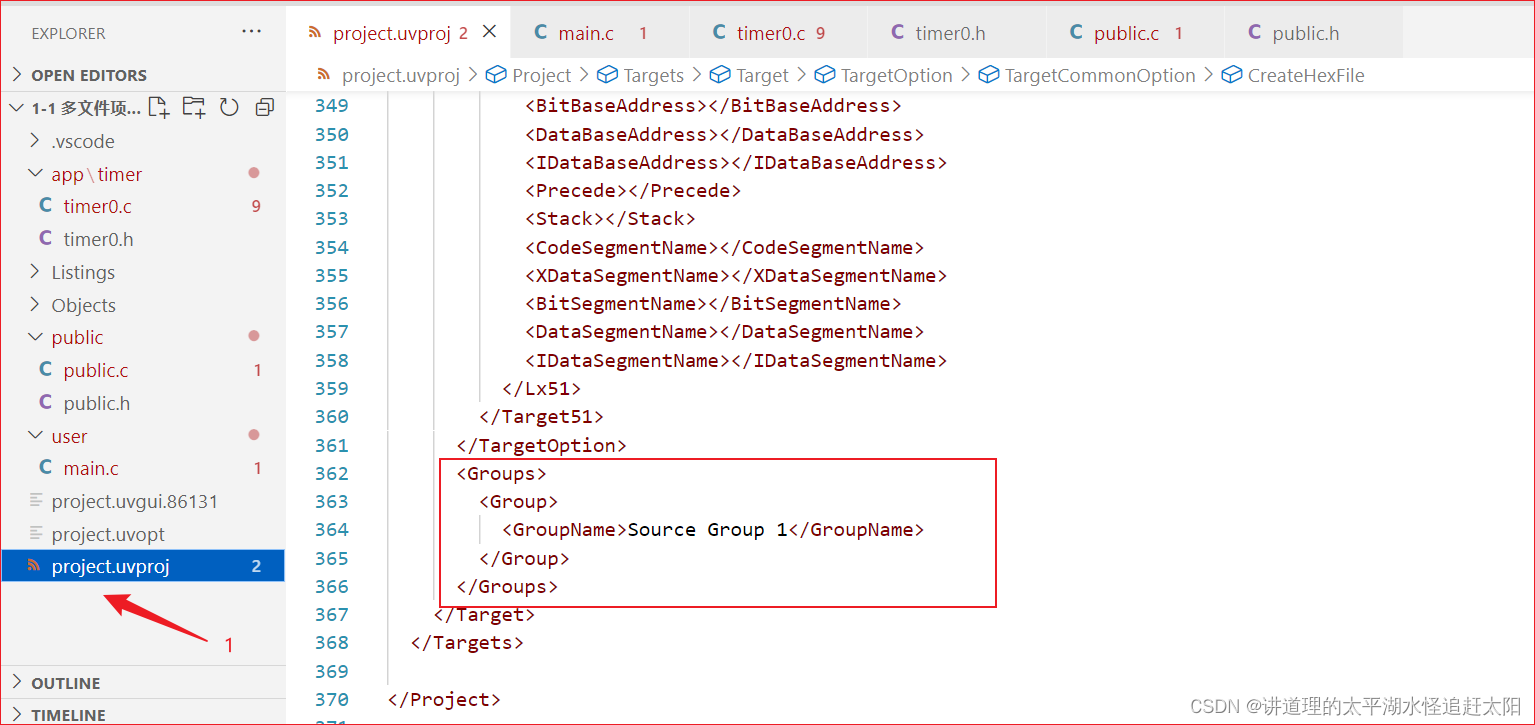Click the Target breadcrumb item

pos(763,75)
